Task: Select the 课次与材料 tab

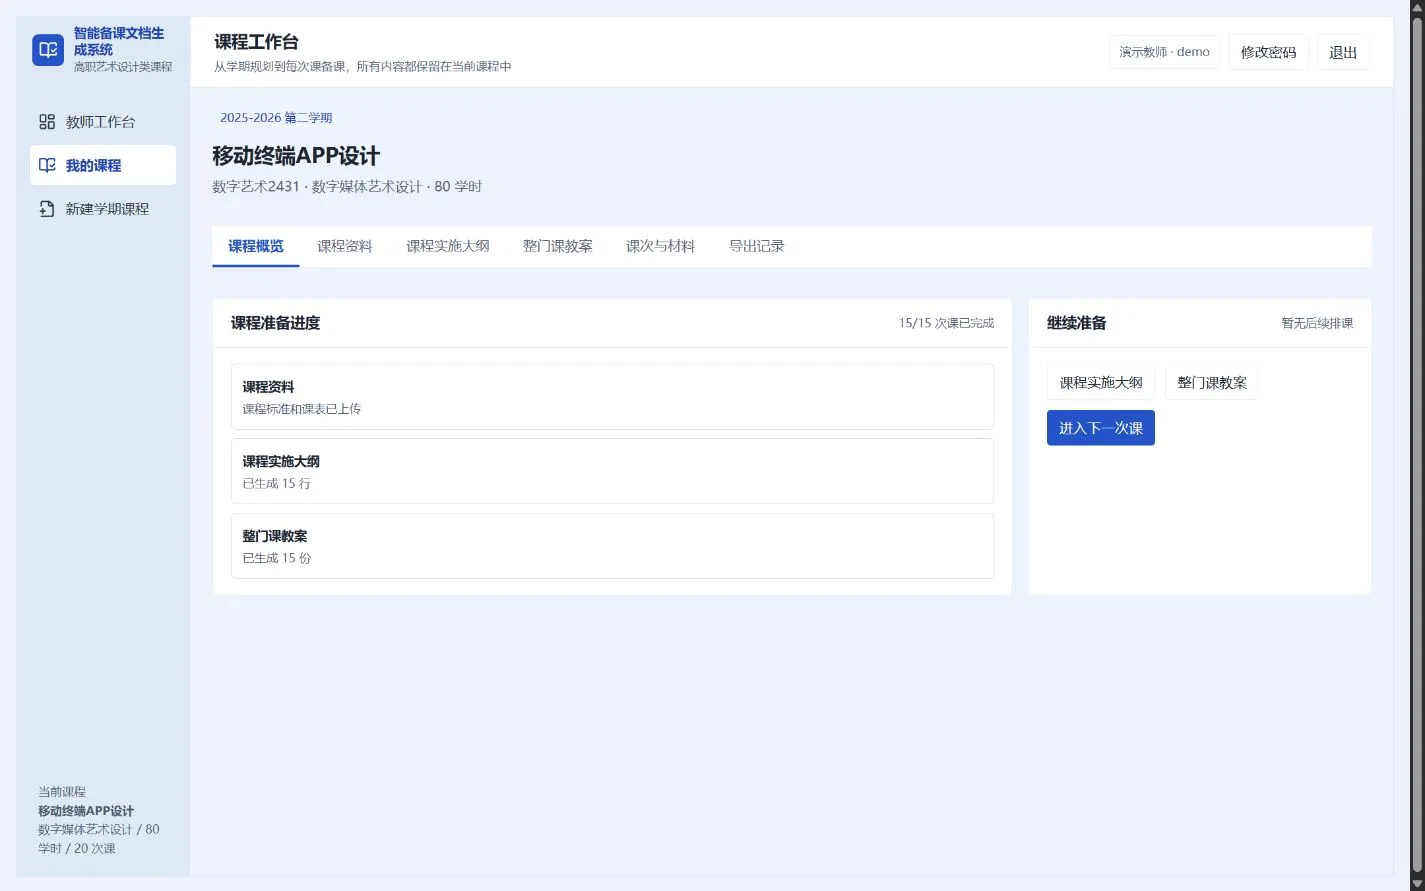Action: [660, 246]
